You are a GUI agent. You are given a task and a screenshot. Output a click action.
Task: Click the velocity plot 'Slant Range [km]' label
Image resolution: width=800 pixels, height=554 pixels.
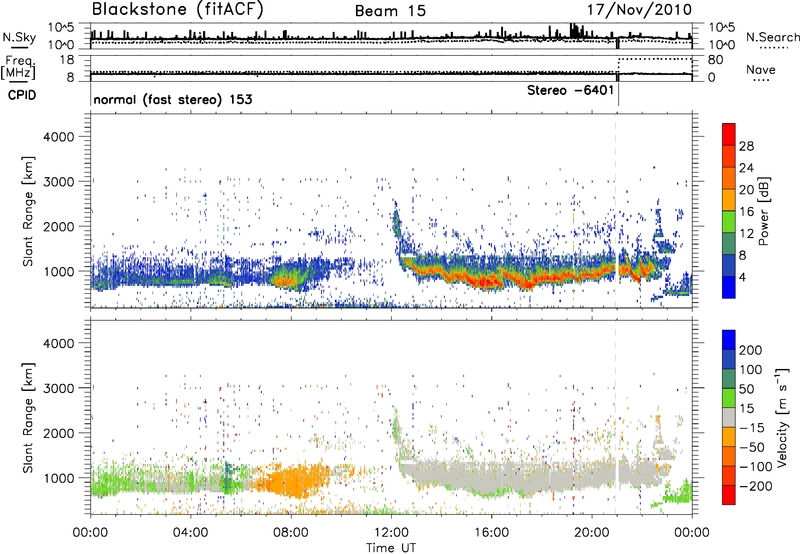(x=28, y=418)
